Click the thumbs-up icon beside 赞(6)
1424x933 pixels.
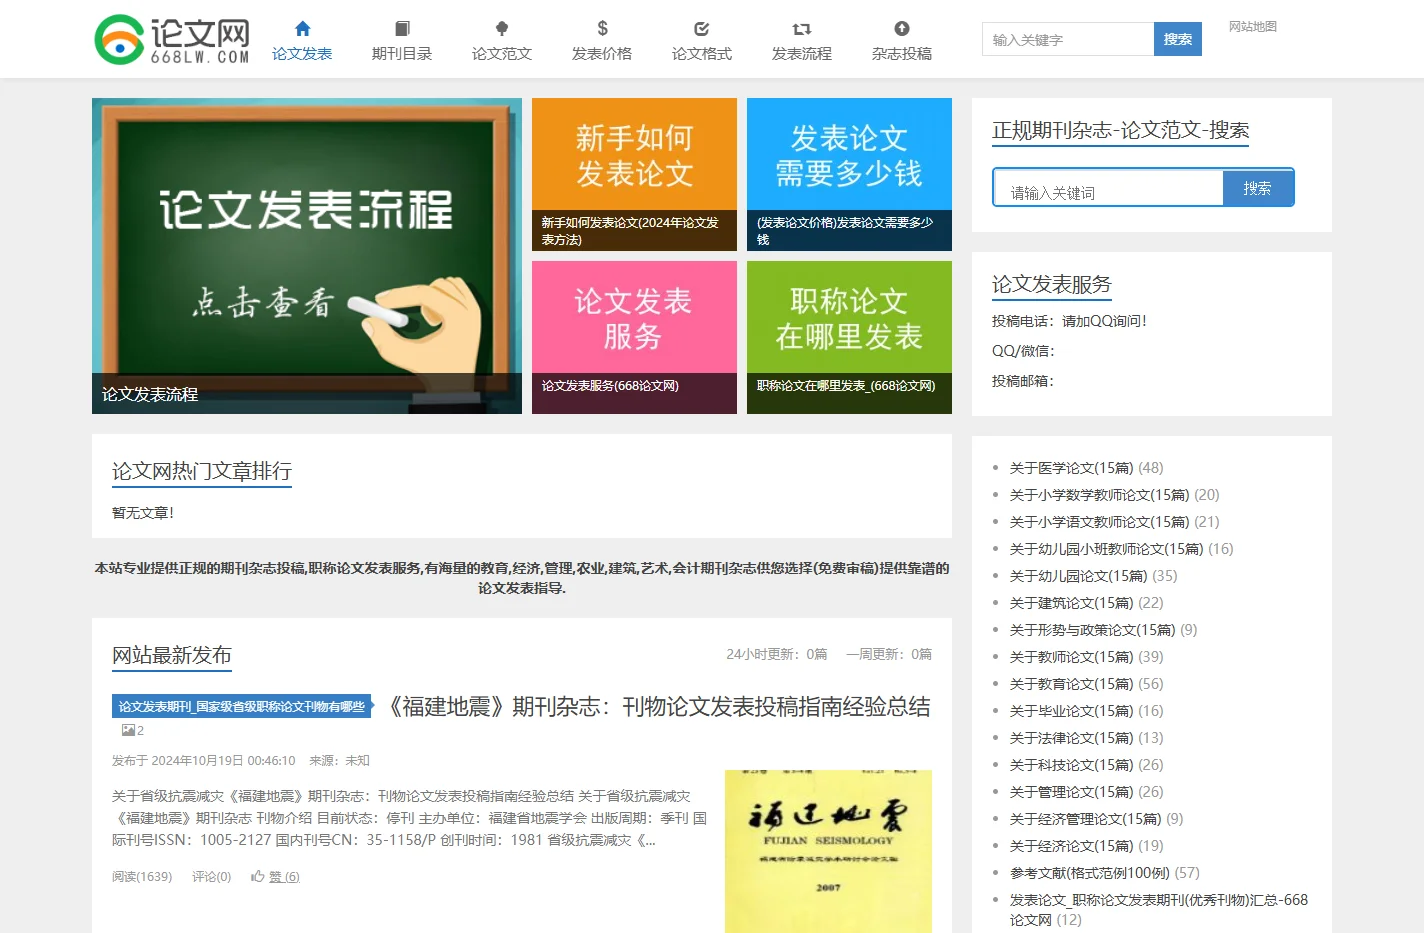tap(258, 876)
